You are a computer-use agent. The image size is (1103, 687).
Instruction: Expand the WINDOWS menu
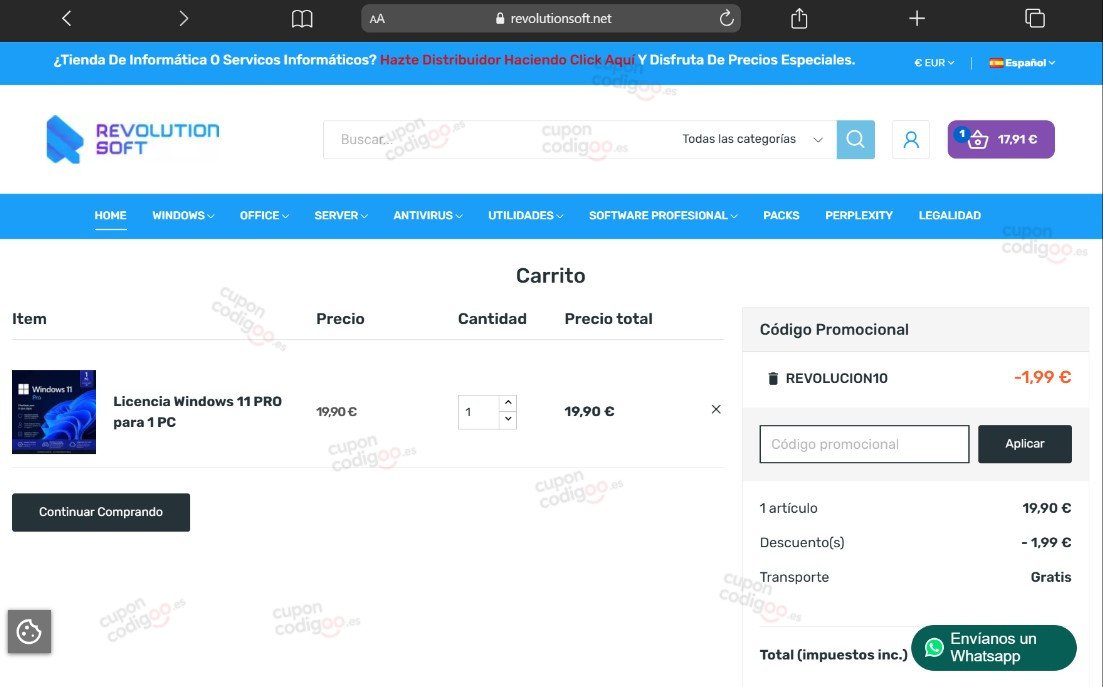[x=183, y=216]
